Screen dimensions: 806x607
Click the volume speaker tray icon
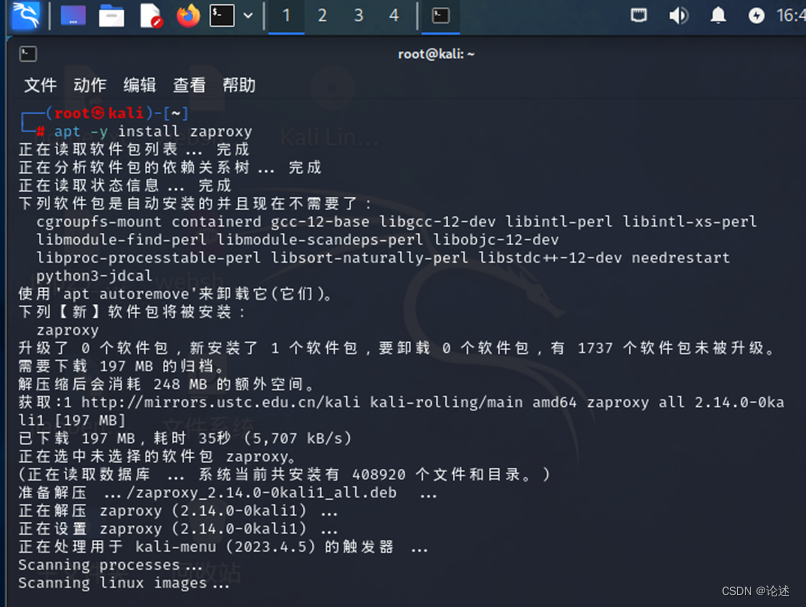point(678,16)
